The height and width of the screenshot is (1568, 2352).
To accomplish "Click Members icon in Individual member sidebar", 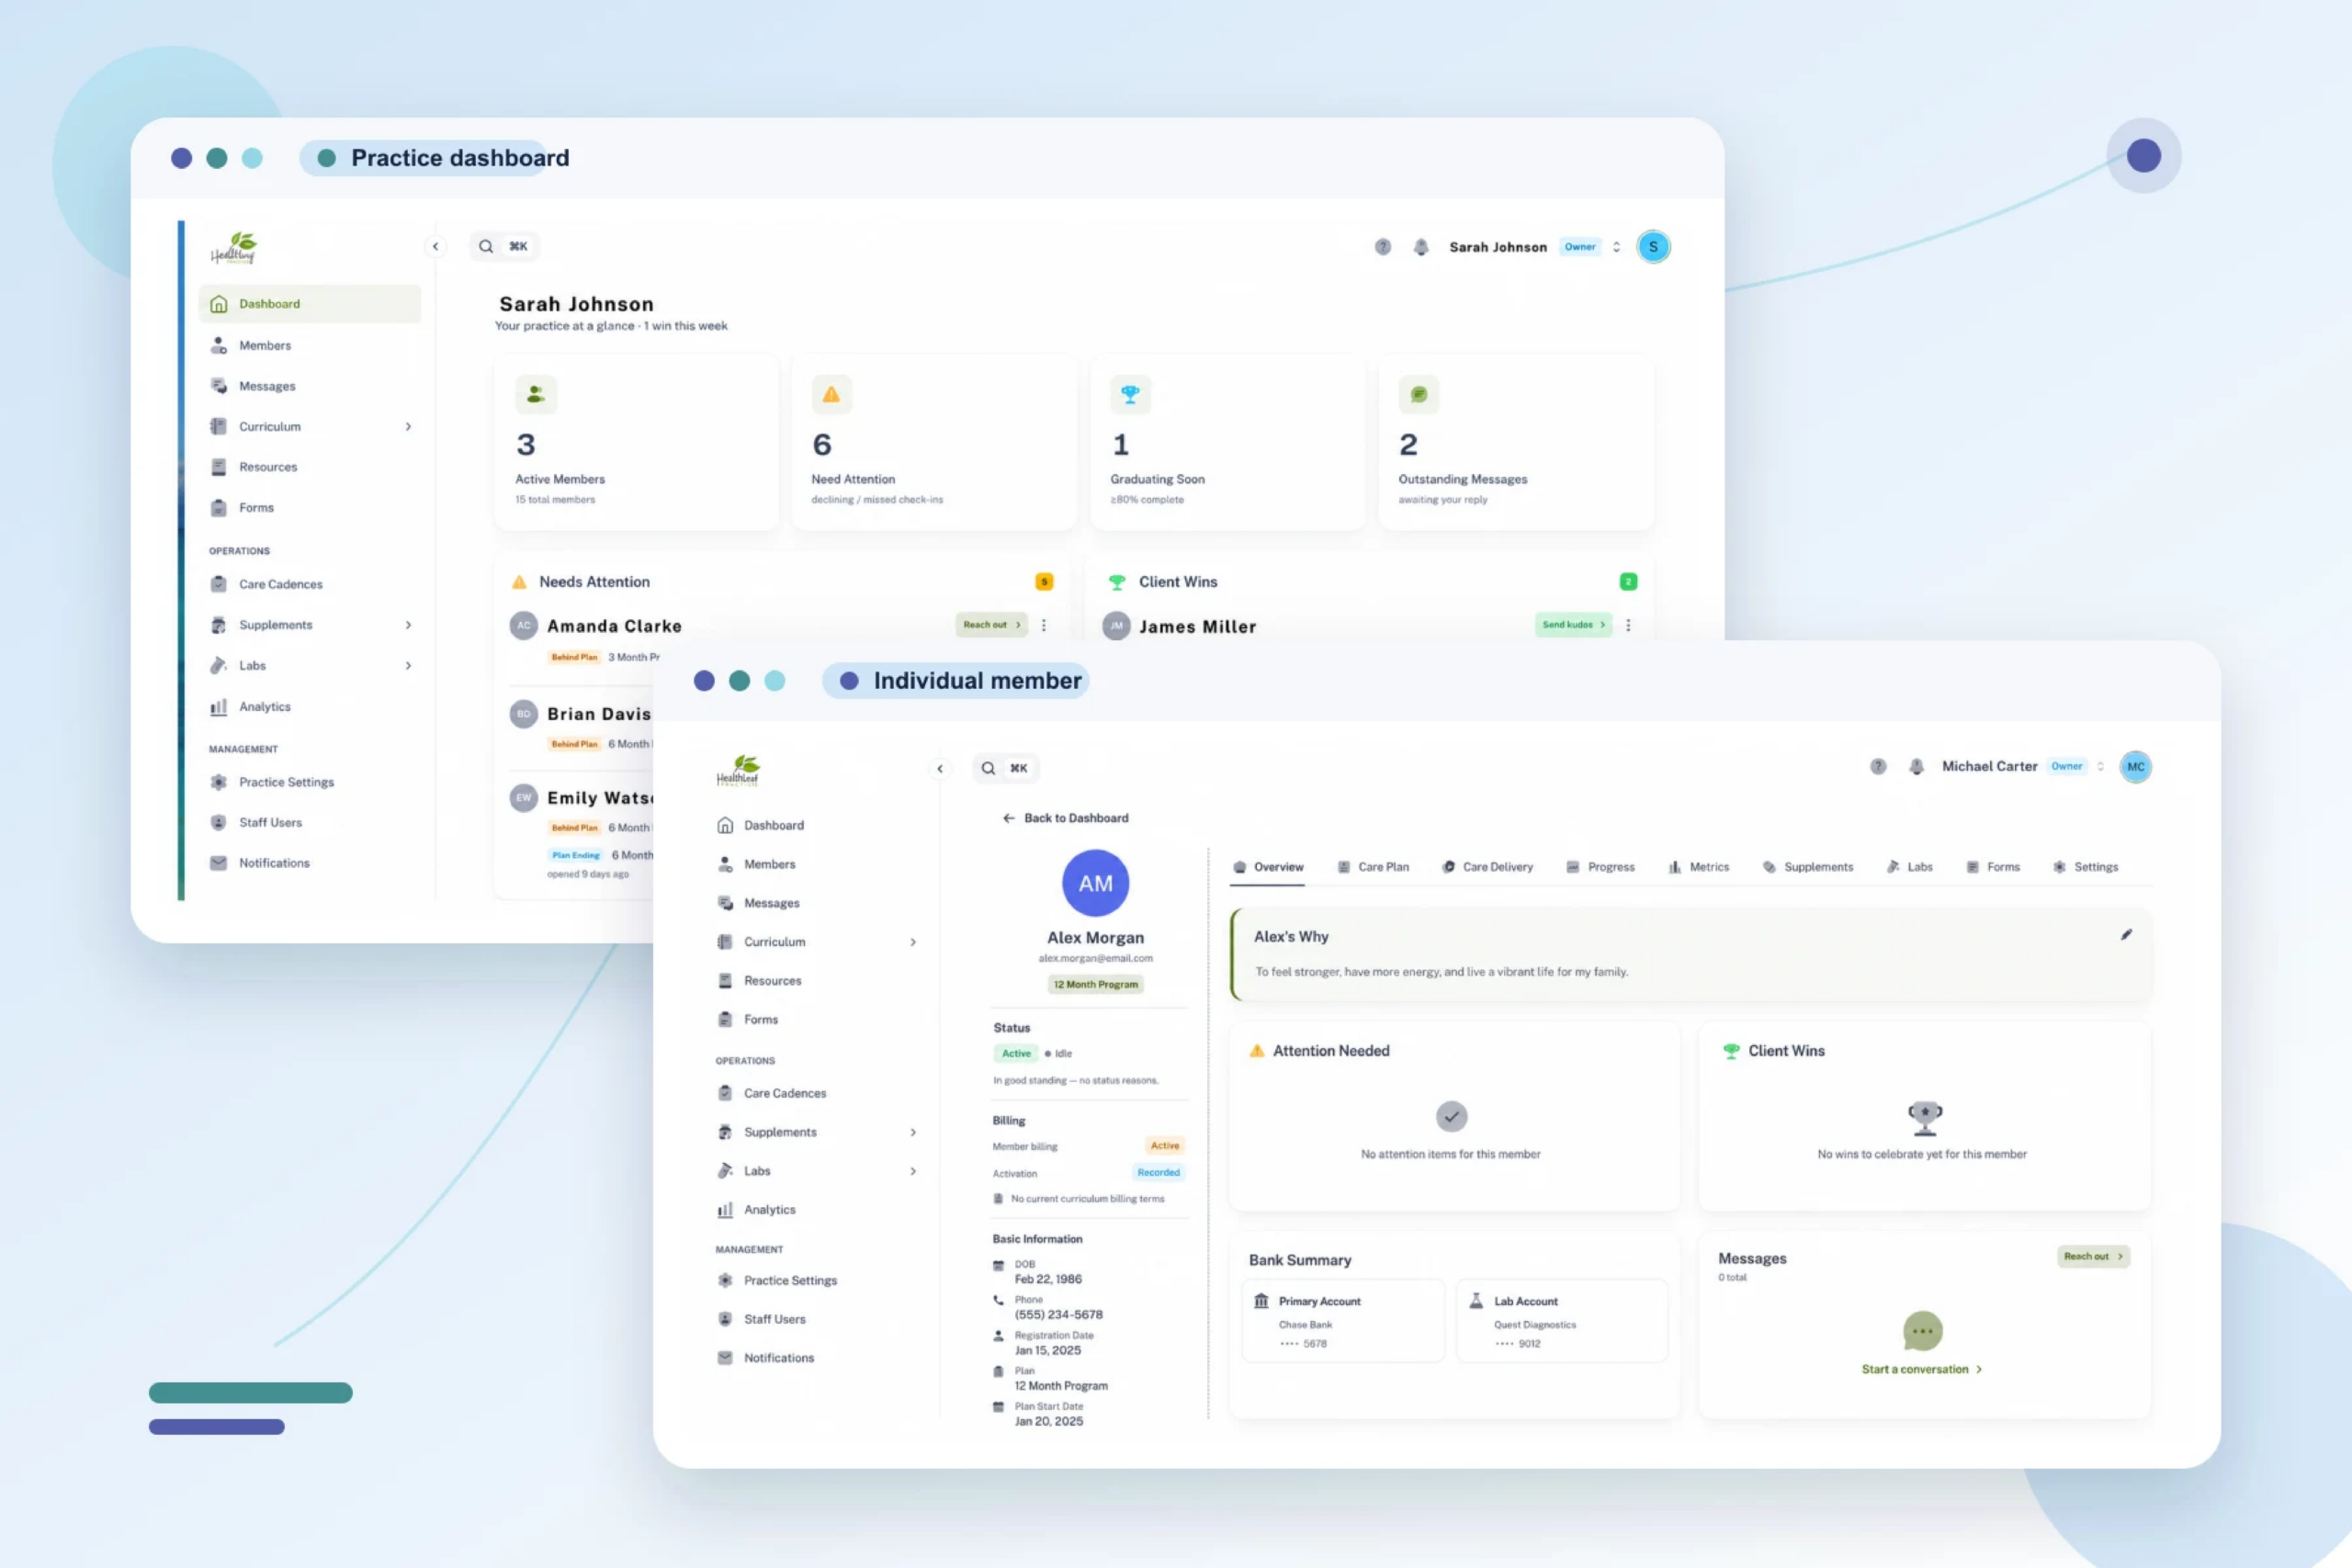I will click(725, 865).
